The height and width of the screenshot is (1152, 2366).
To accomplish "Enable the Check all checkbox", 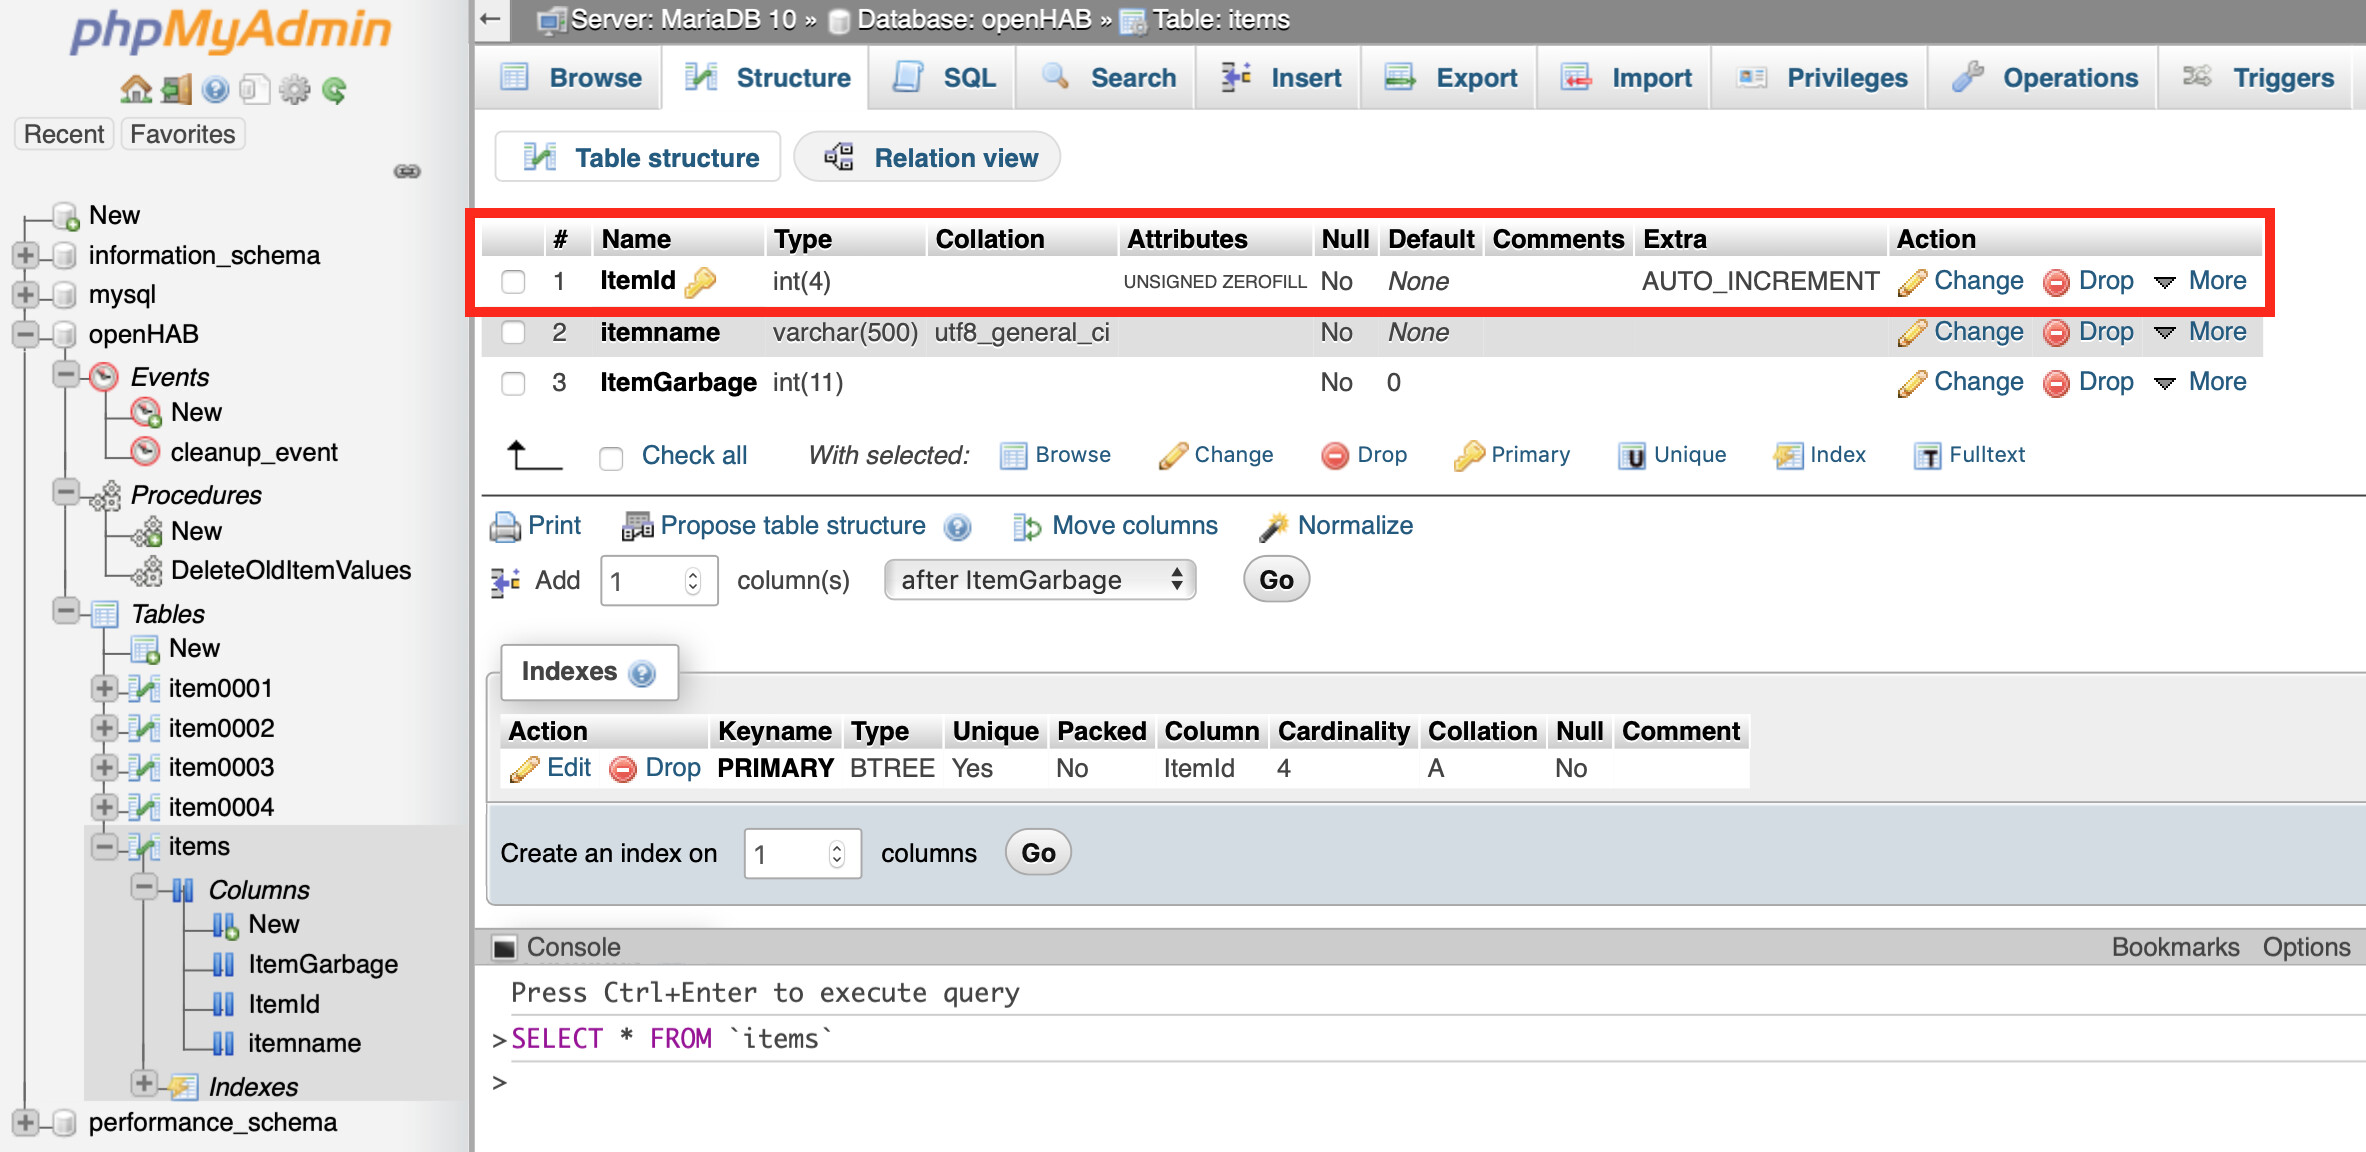I will pos(611,457).
